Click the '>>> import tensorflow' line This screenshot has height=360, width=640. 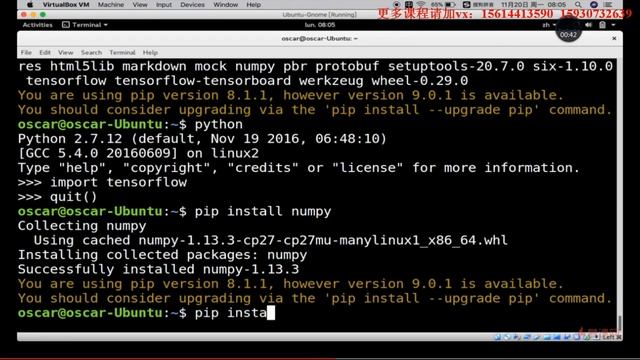pyautogui.click(x=102, y=182)
